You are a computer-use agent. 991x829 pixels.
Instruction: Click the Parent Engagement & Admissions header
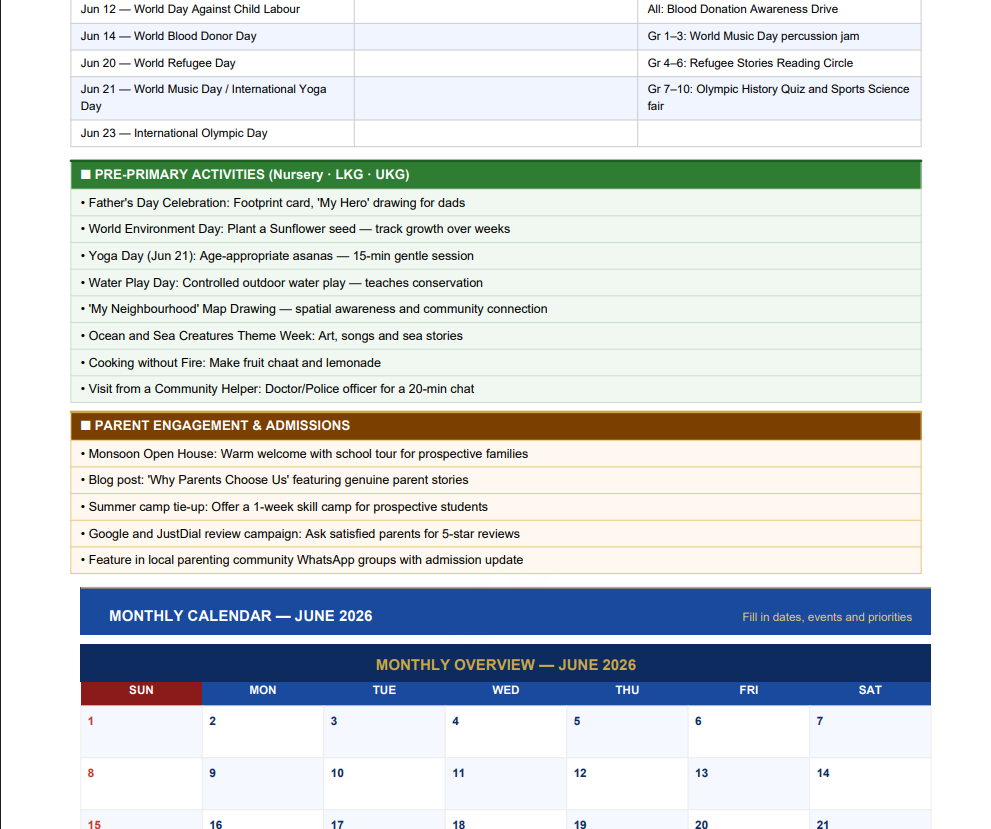click(x=496, y=426)
